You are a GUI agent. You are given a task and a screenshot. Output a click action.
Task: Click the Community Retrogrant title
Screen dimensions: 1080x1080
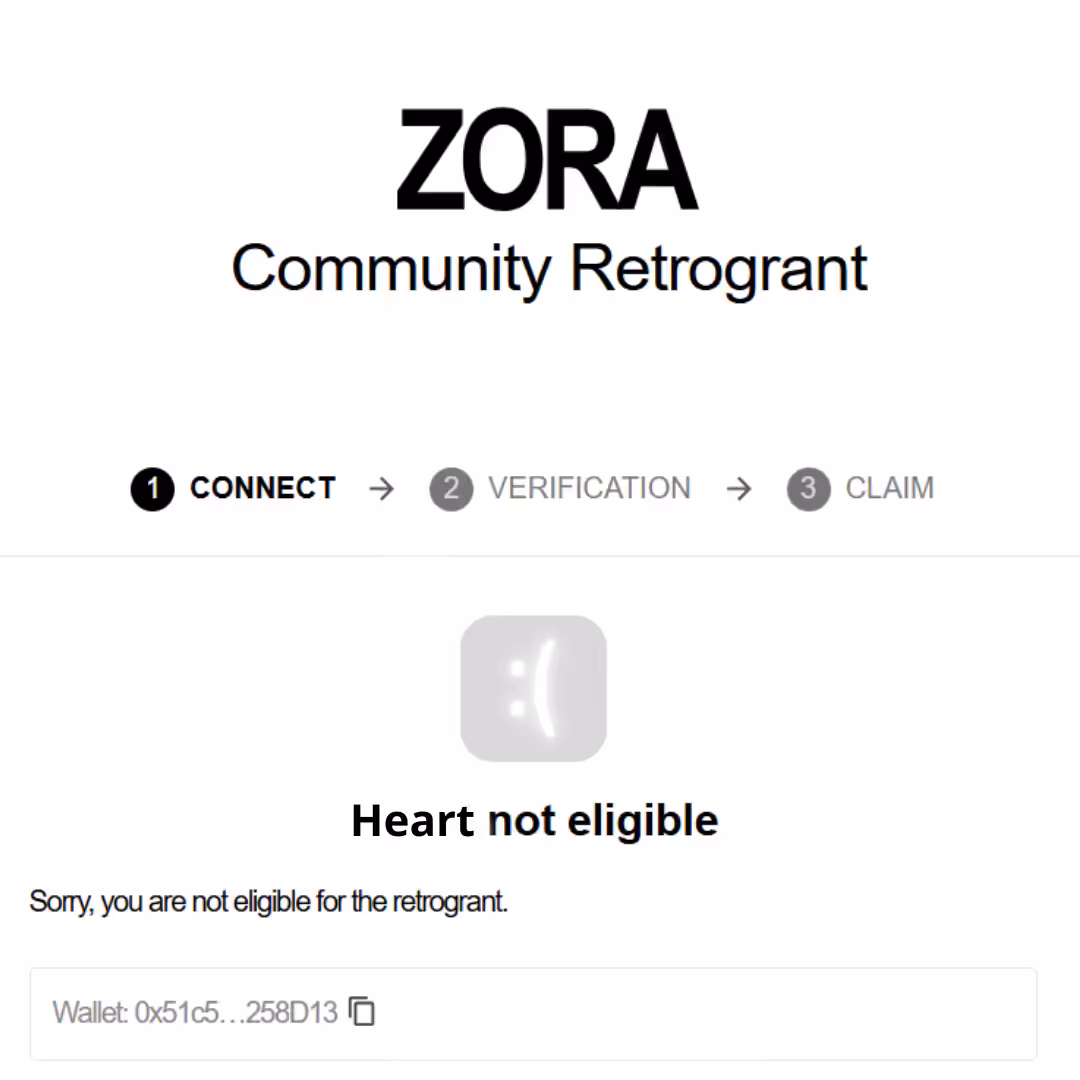549,269
